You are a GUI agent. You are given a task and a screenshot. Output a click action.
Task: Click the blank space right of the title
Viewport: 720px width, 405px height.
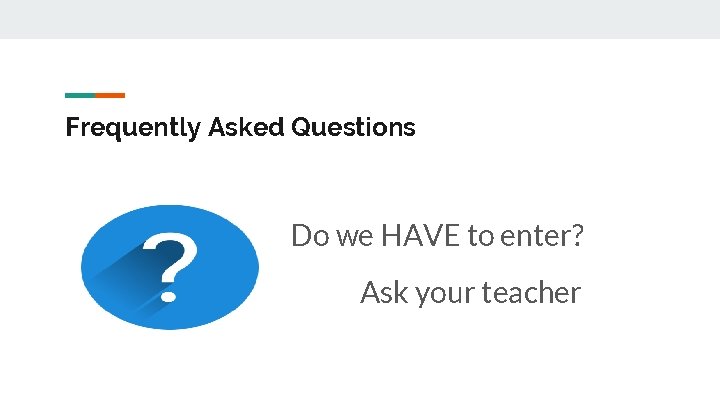click(x=560, y=128)
